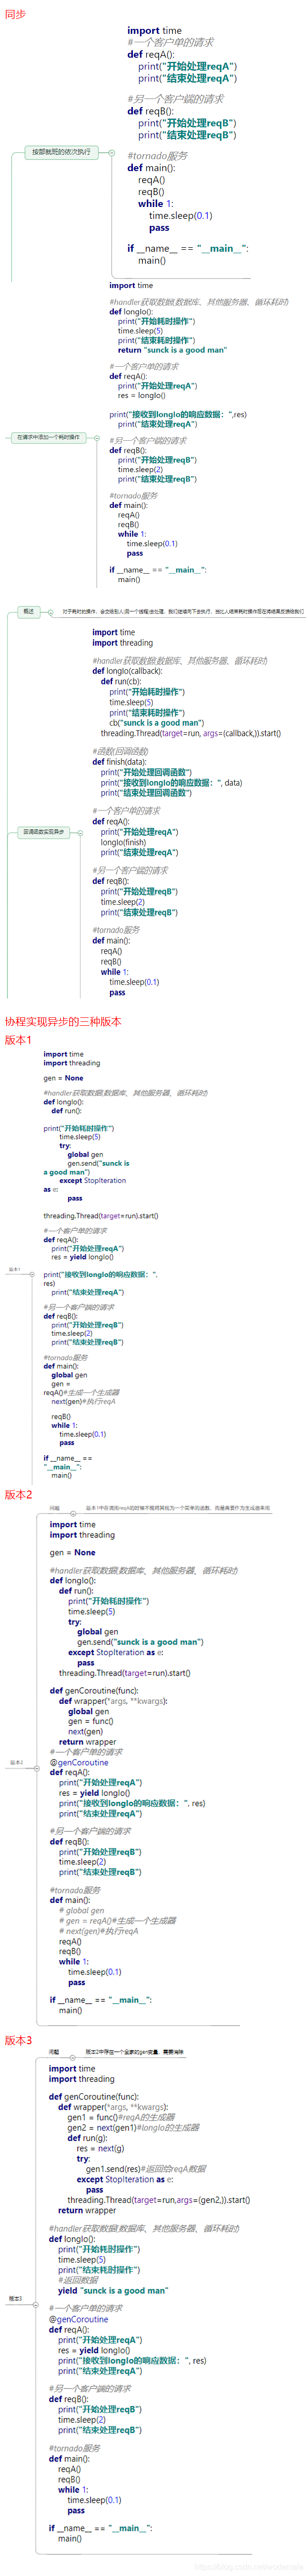Screen dimensions: 308x2576
Task: Select the node 回调函数实现异步
Action: click(x=43, y=831)
